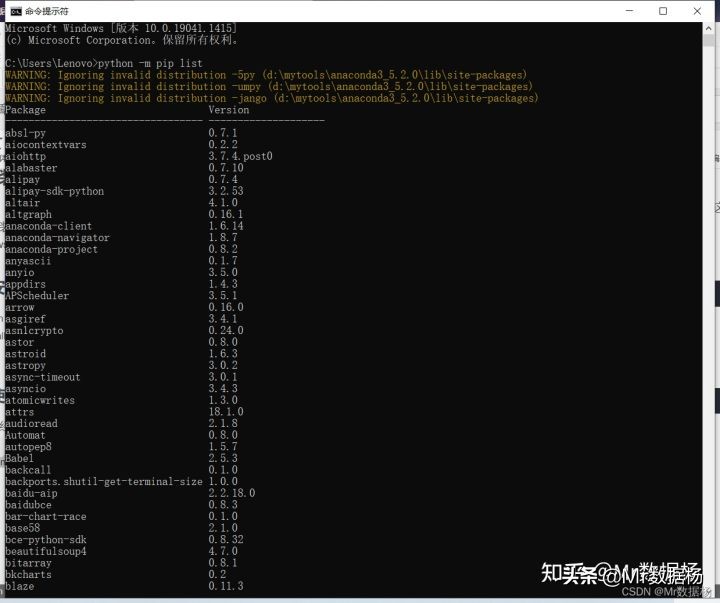This screenshot has width=720, height=603.
Task: Click the 'attrs' package name
Action: click(20, 412)
